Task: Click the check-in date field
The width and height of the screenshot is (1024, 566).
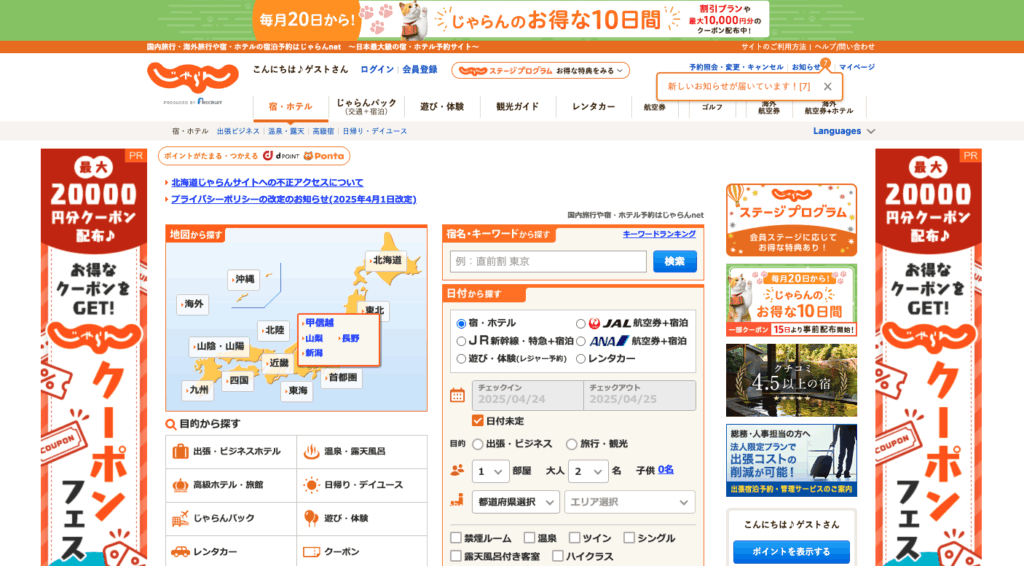Action: point(528,395)
